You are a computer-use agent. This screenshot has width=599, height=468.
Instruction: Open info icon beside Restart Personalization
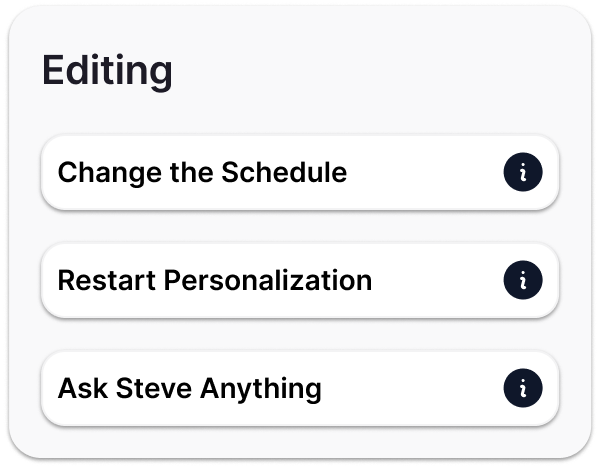[523, 280]
